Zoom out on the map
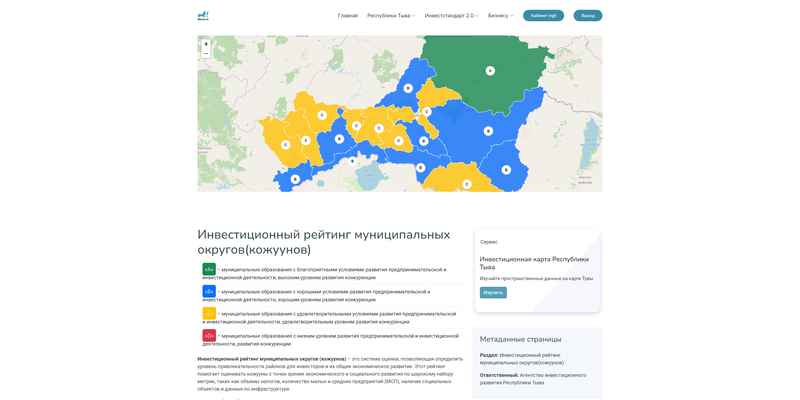This screenshot has width=800, height=400. (206, 54)
